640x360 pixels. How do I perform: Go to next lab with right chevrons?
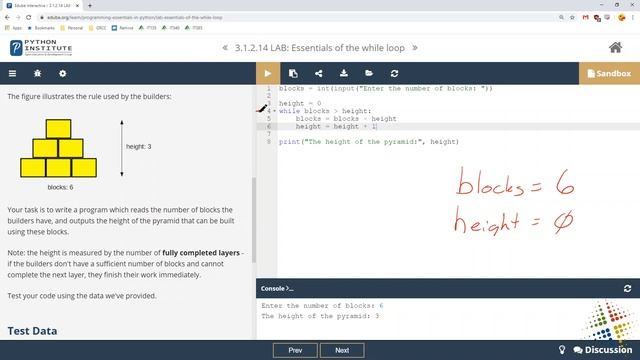coord(415,48)
